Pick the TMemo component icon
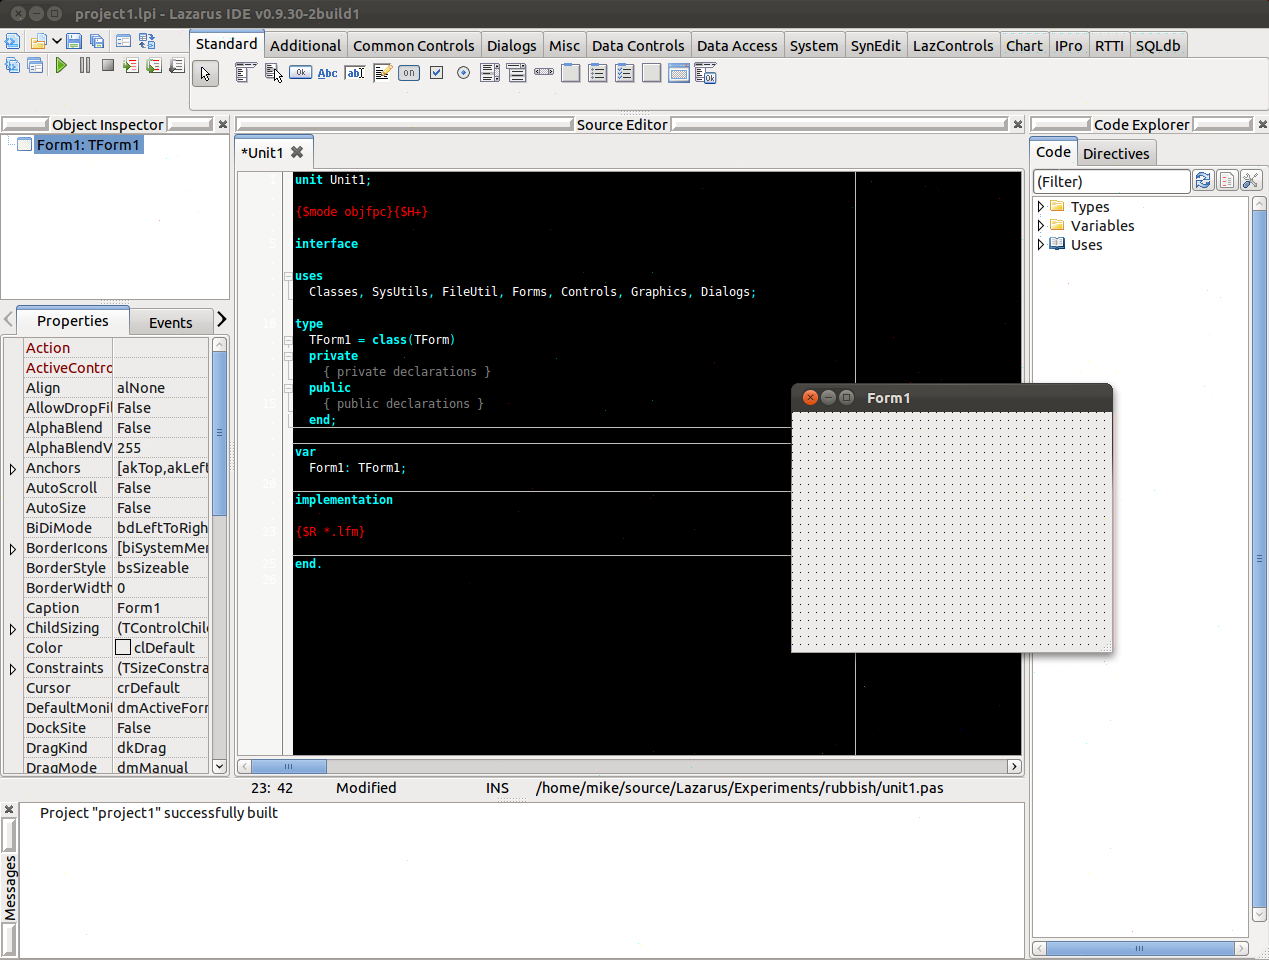The image size is (1269, 960). tap(382, 73)
